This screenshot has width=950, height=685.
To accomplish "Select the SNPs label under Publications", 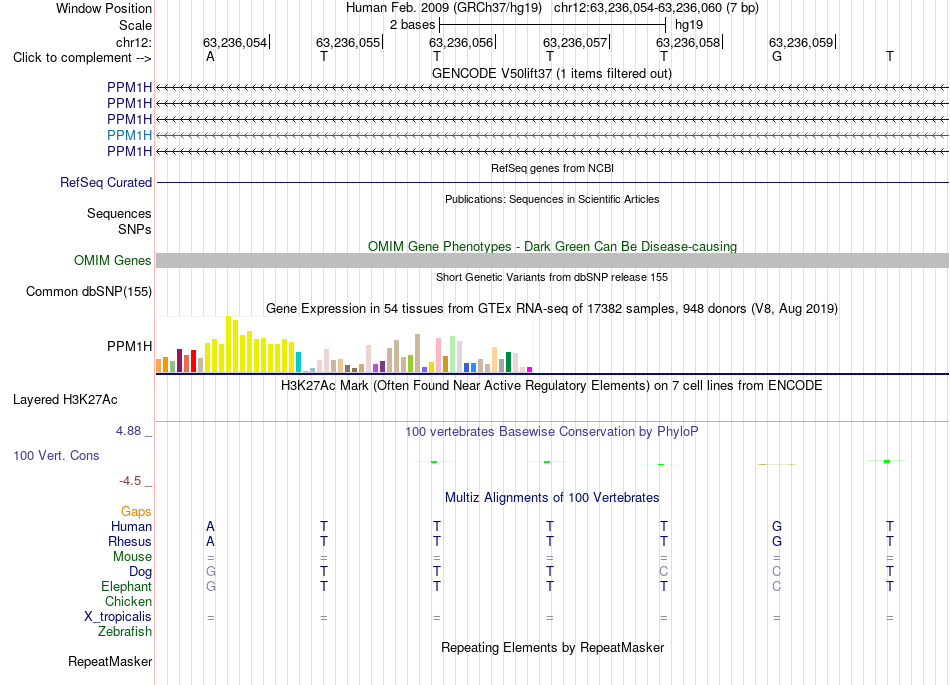I will coord(135,230).
